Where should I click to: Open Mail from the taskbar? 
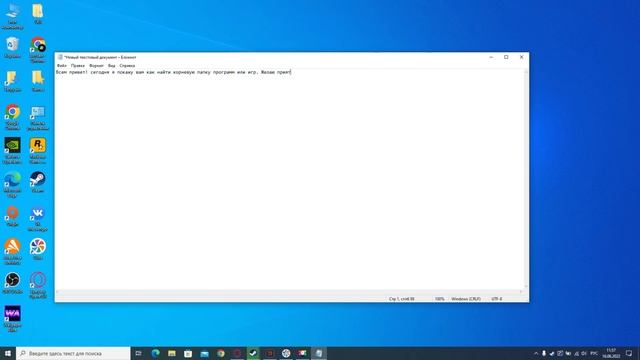(x=204, y=353)
